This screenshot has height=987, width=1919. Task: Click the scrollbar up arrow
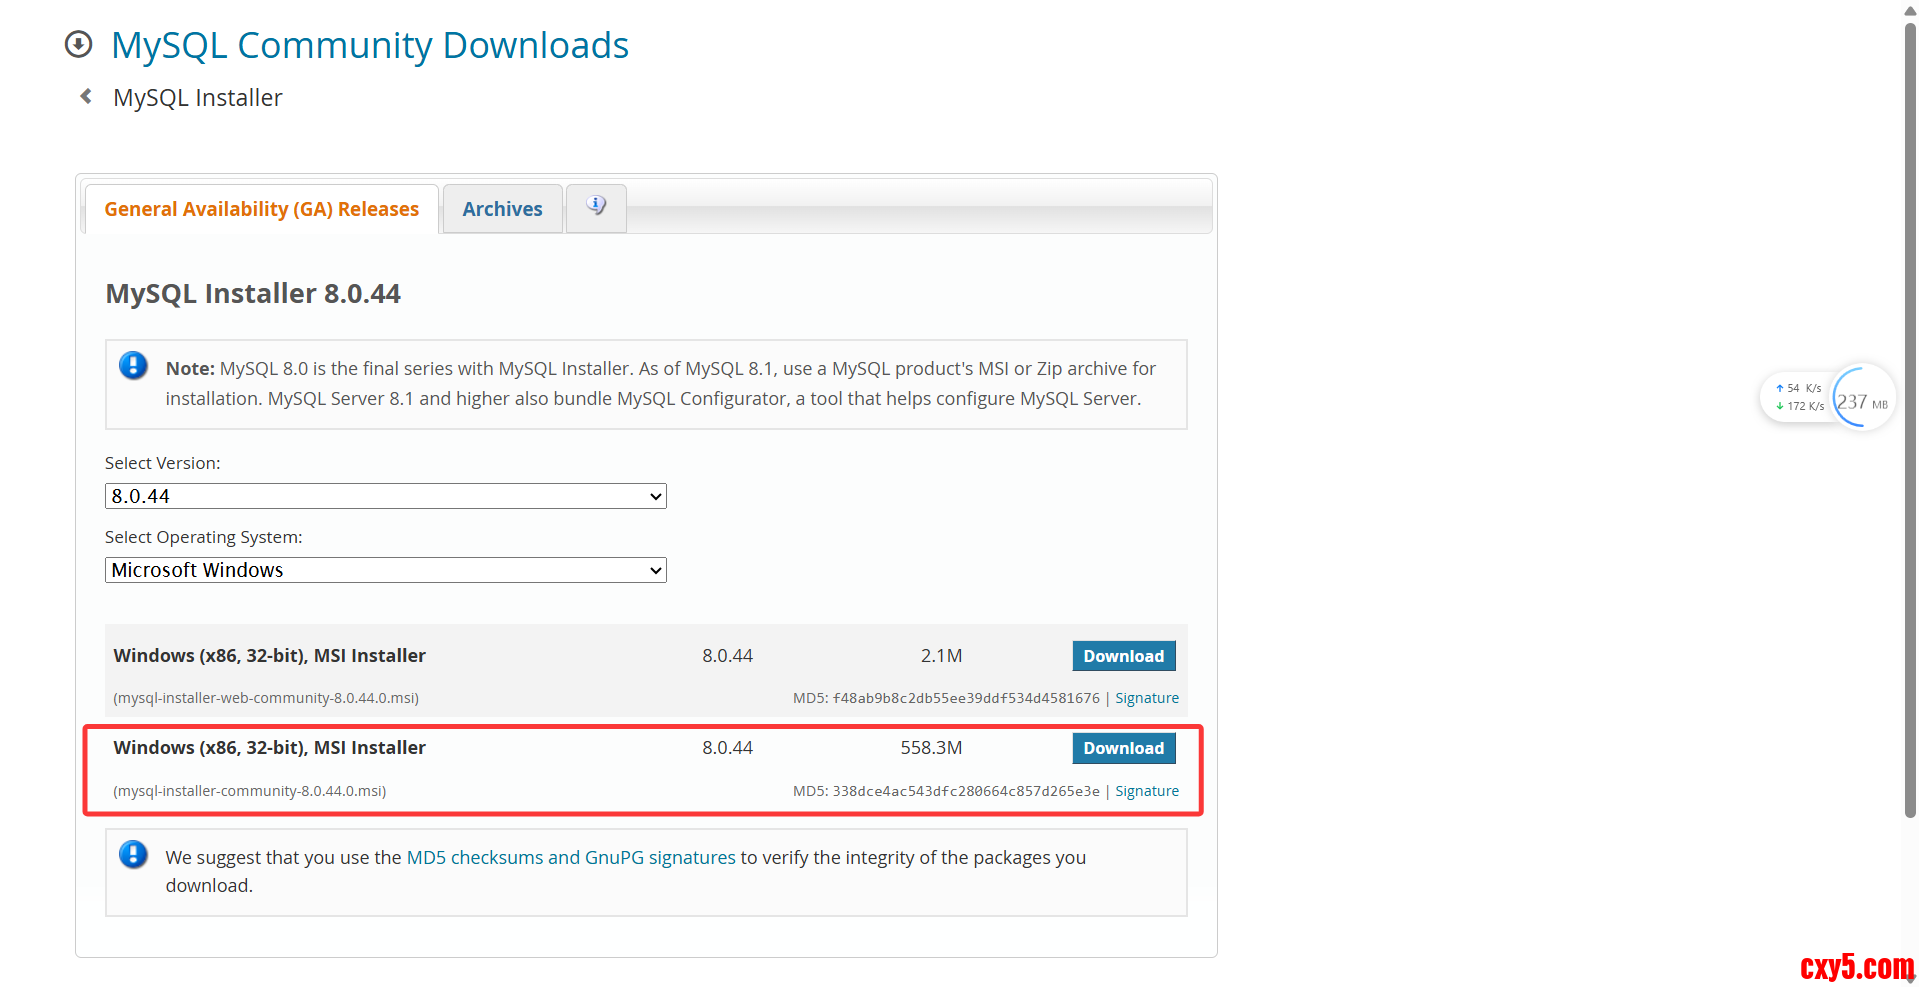pyautogui.click(x=1910, y=9)
